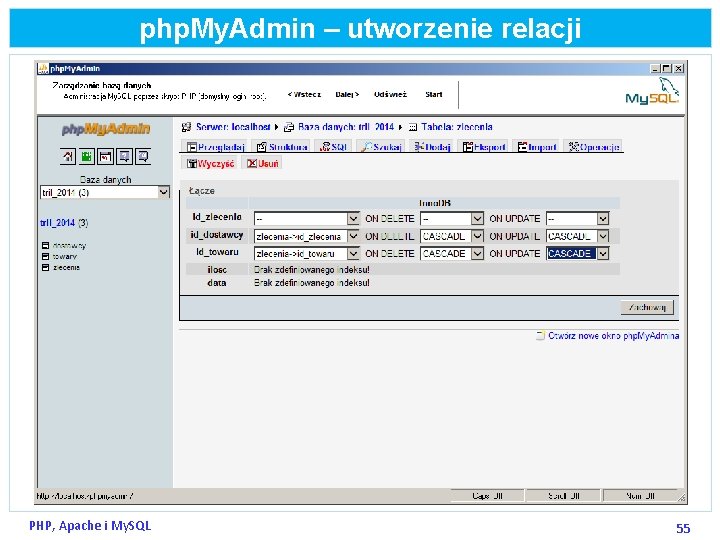Click the MySQL dolphin logo
The width and height of the screenshot is (720, 540).
652,91
